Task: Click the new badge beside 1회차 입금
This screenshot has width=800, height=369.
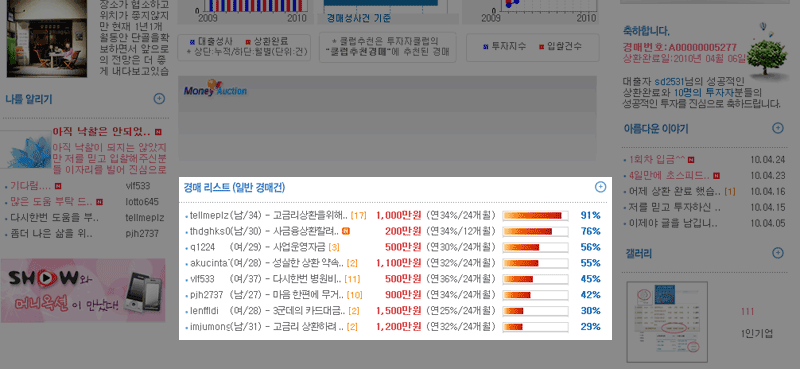Action: (691, 160)
